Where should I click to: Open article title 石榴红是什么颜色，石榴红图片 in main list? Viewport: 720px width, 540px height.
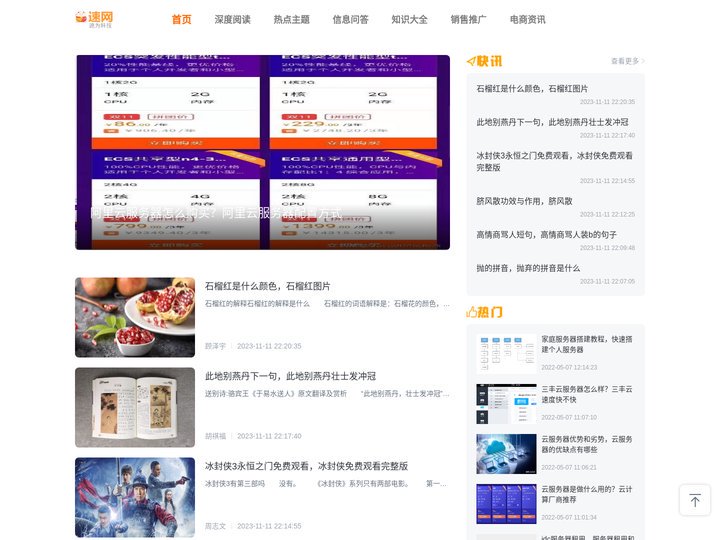coord(267,286)
